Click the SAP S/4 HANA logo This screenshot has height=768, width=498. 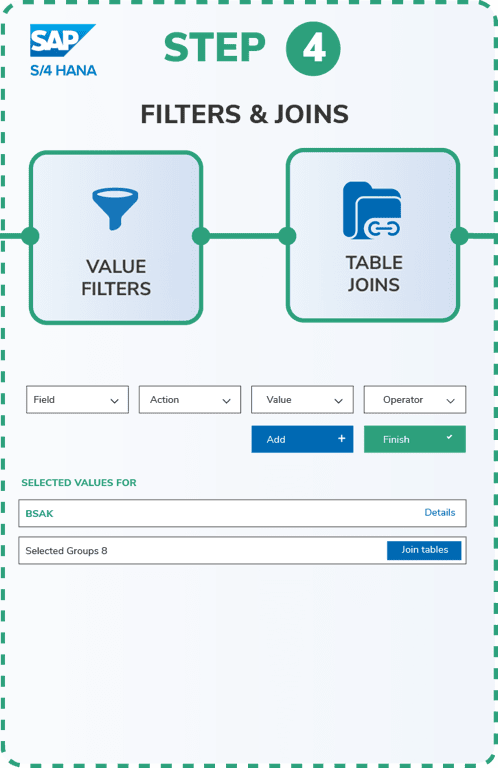tap(63, 50)
